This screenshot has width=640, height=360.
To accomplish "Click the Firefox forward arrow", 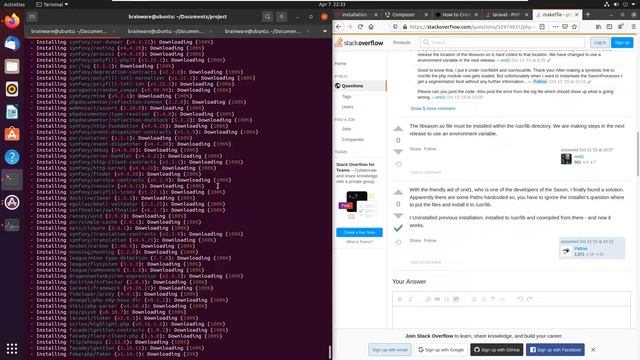I will (349, 27).
